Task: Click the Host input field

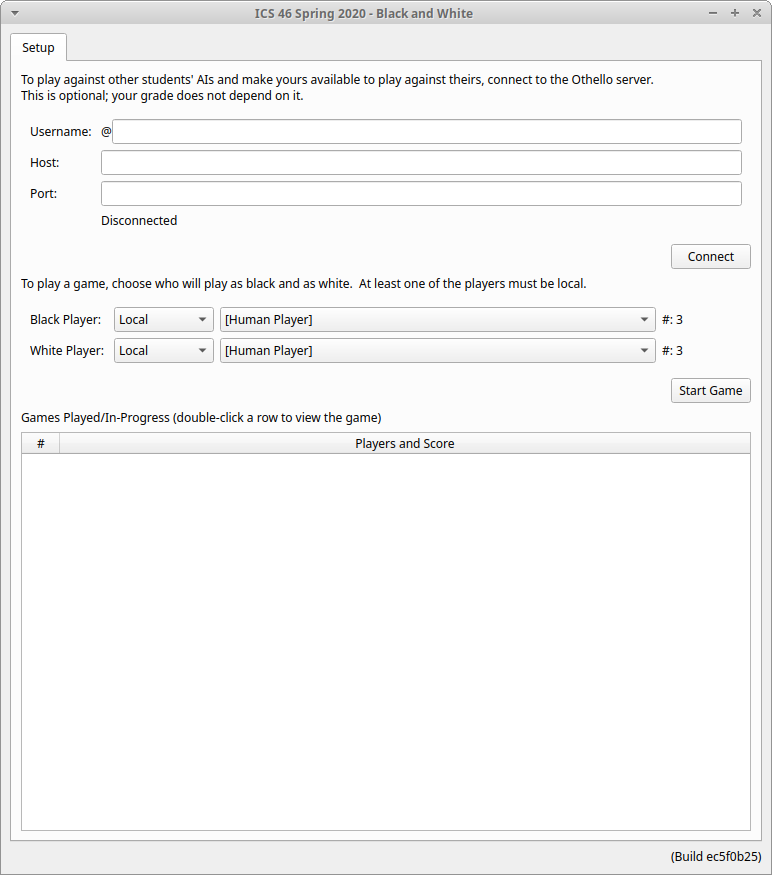Action: 421,163
